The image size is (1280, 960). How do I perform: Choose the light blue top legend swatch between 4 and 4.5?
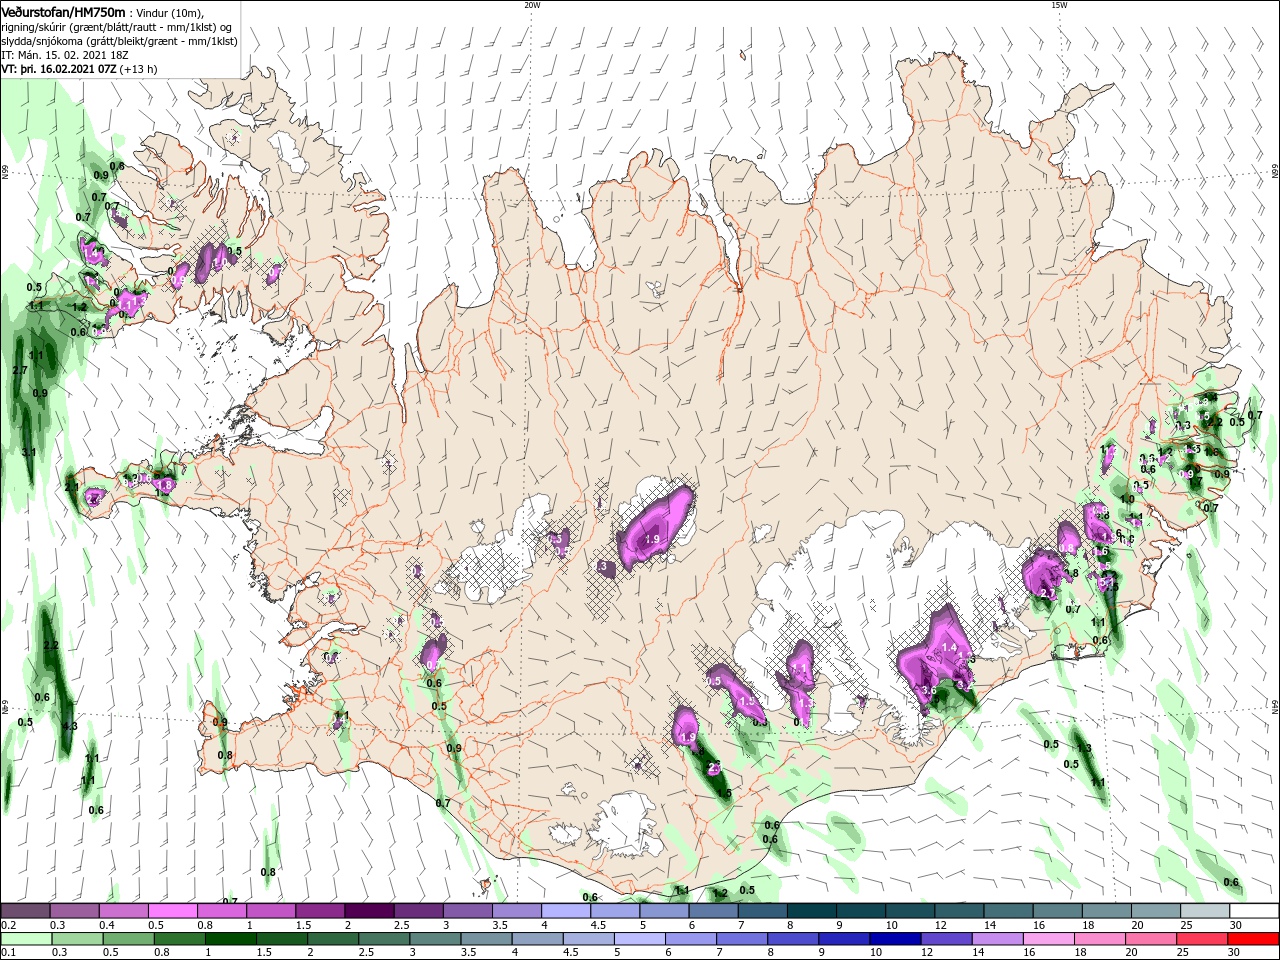point(565,911)
